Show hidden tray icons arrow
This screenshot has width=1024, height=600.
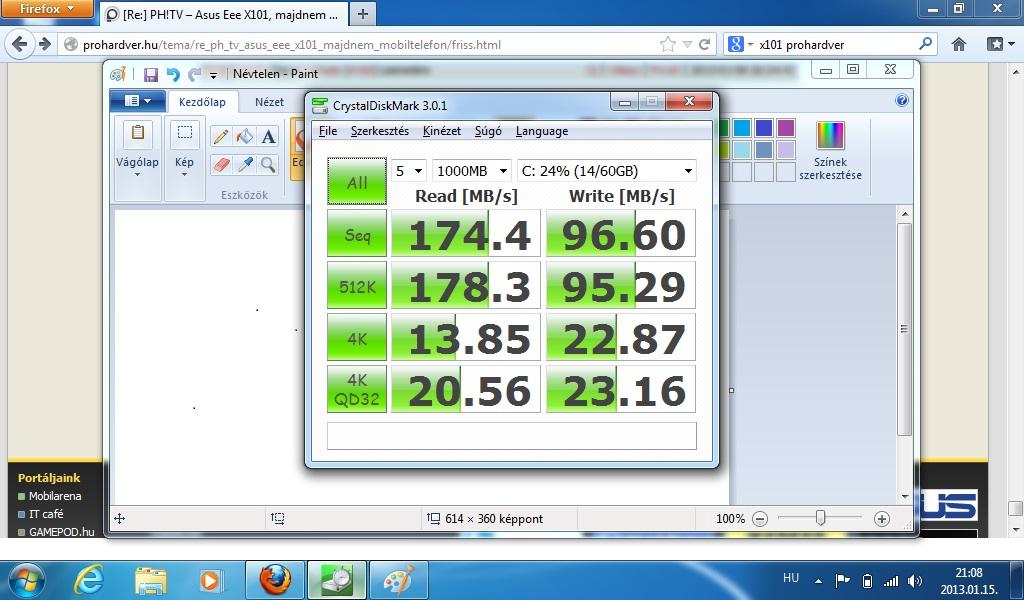coord(819,580)
